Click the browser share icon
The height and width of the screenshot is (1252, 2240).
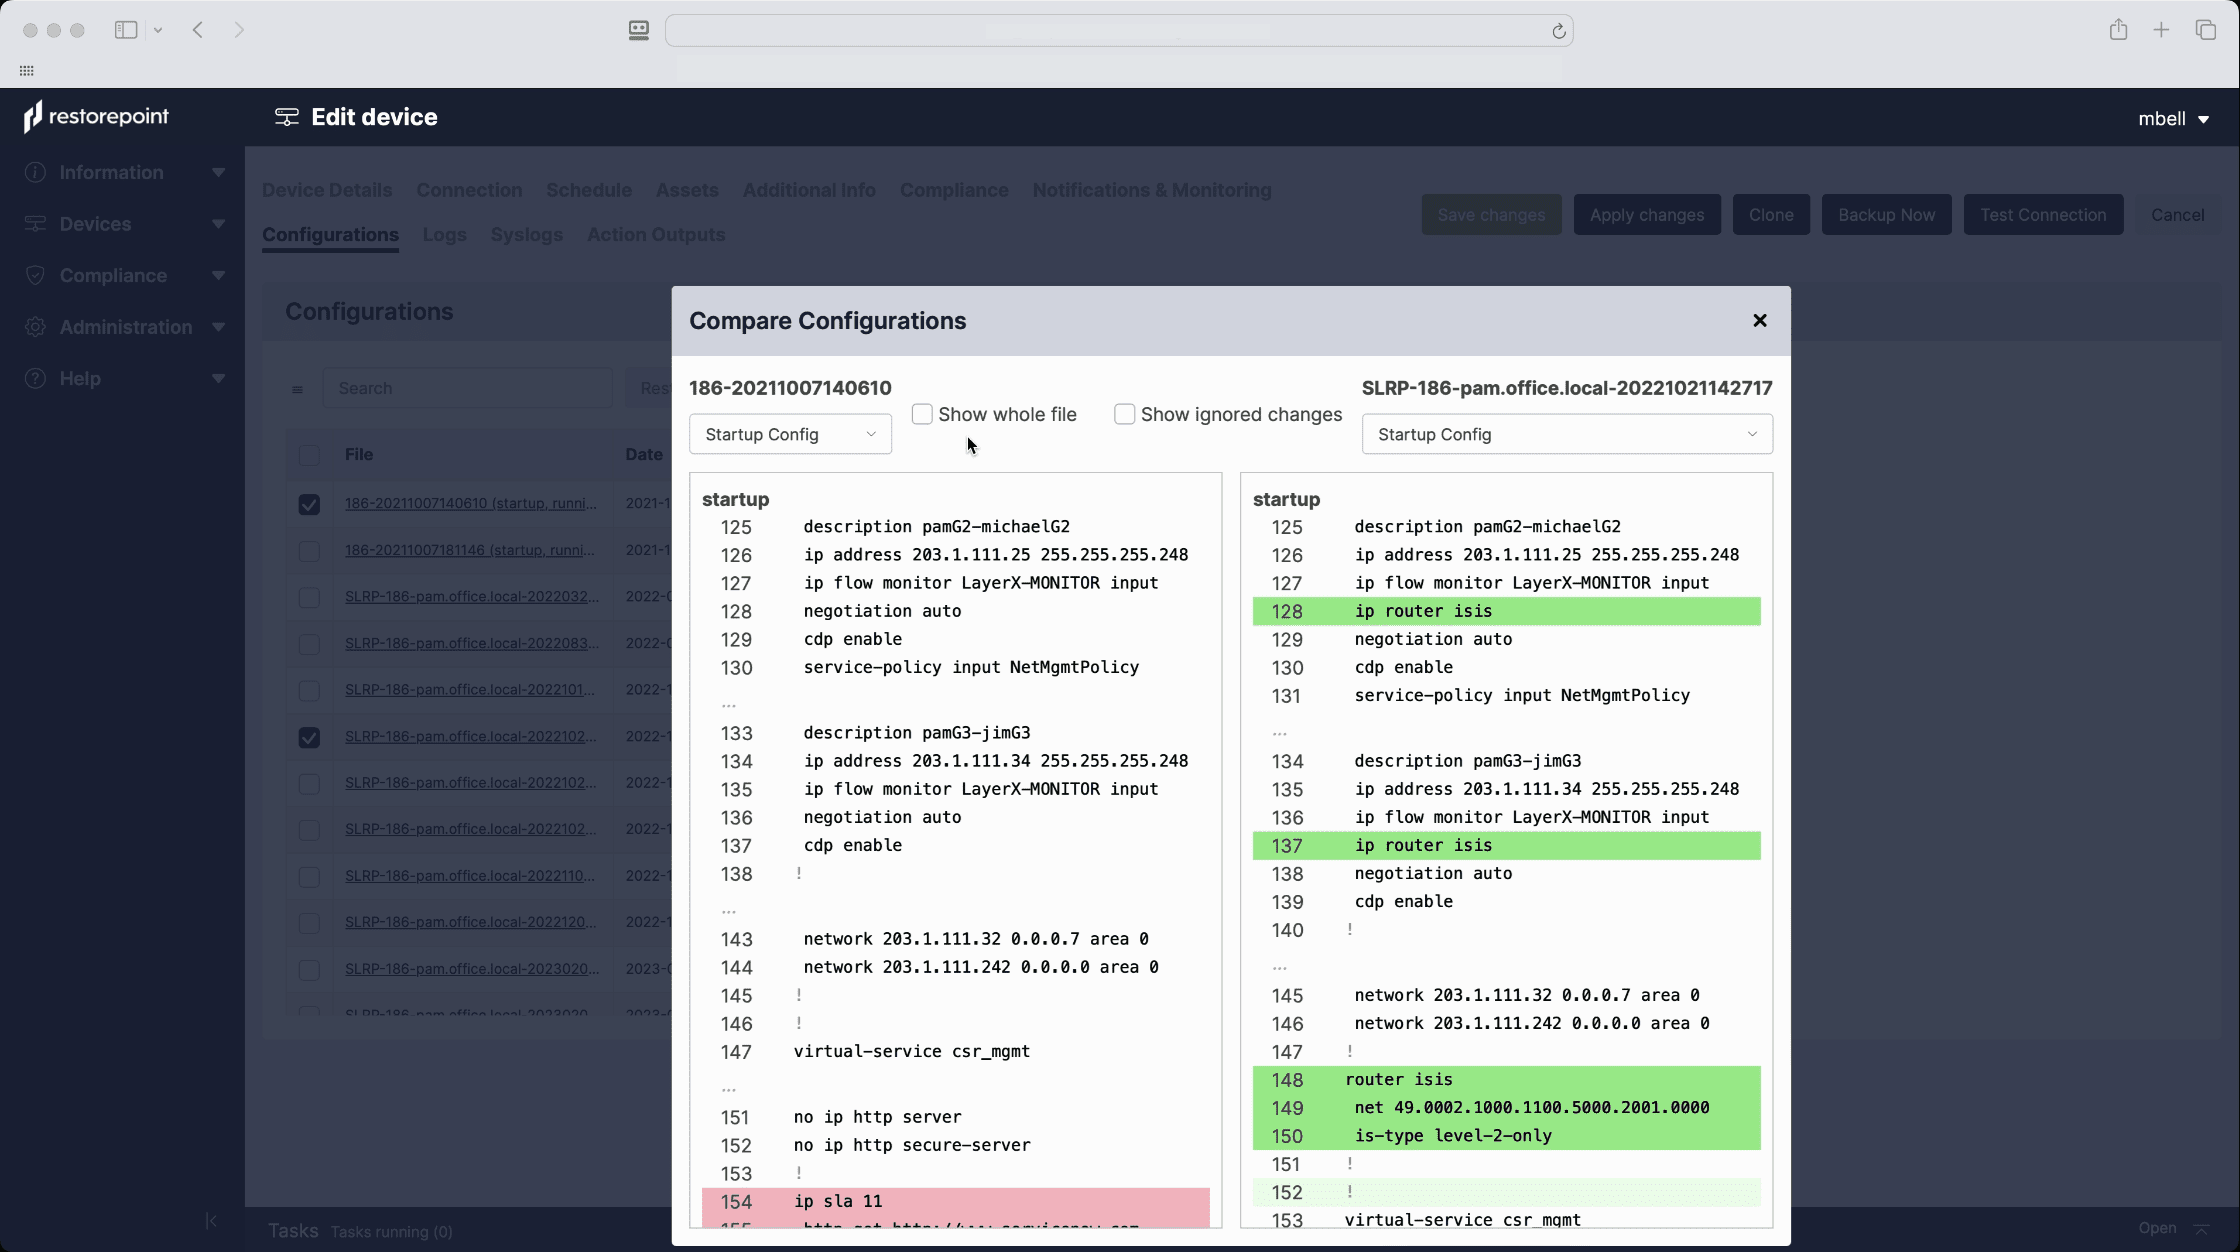point(2118,30)
